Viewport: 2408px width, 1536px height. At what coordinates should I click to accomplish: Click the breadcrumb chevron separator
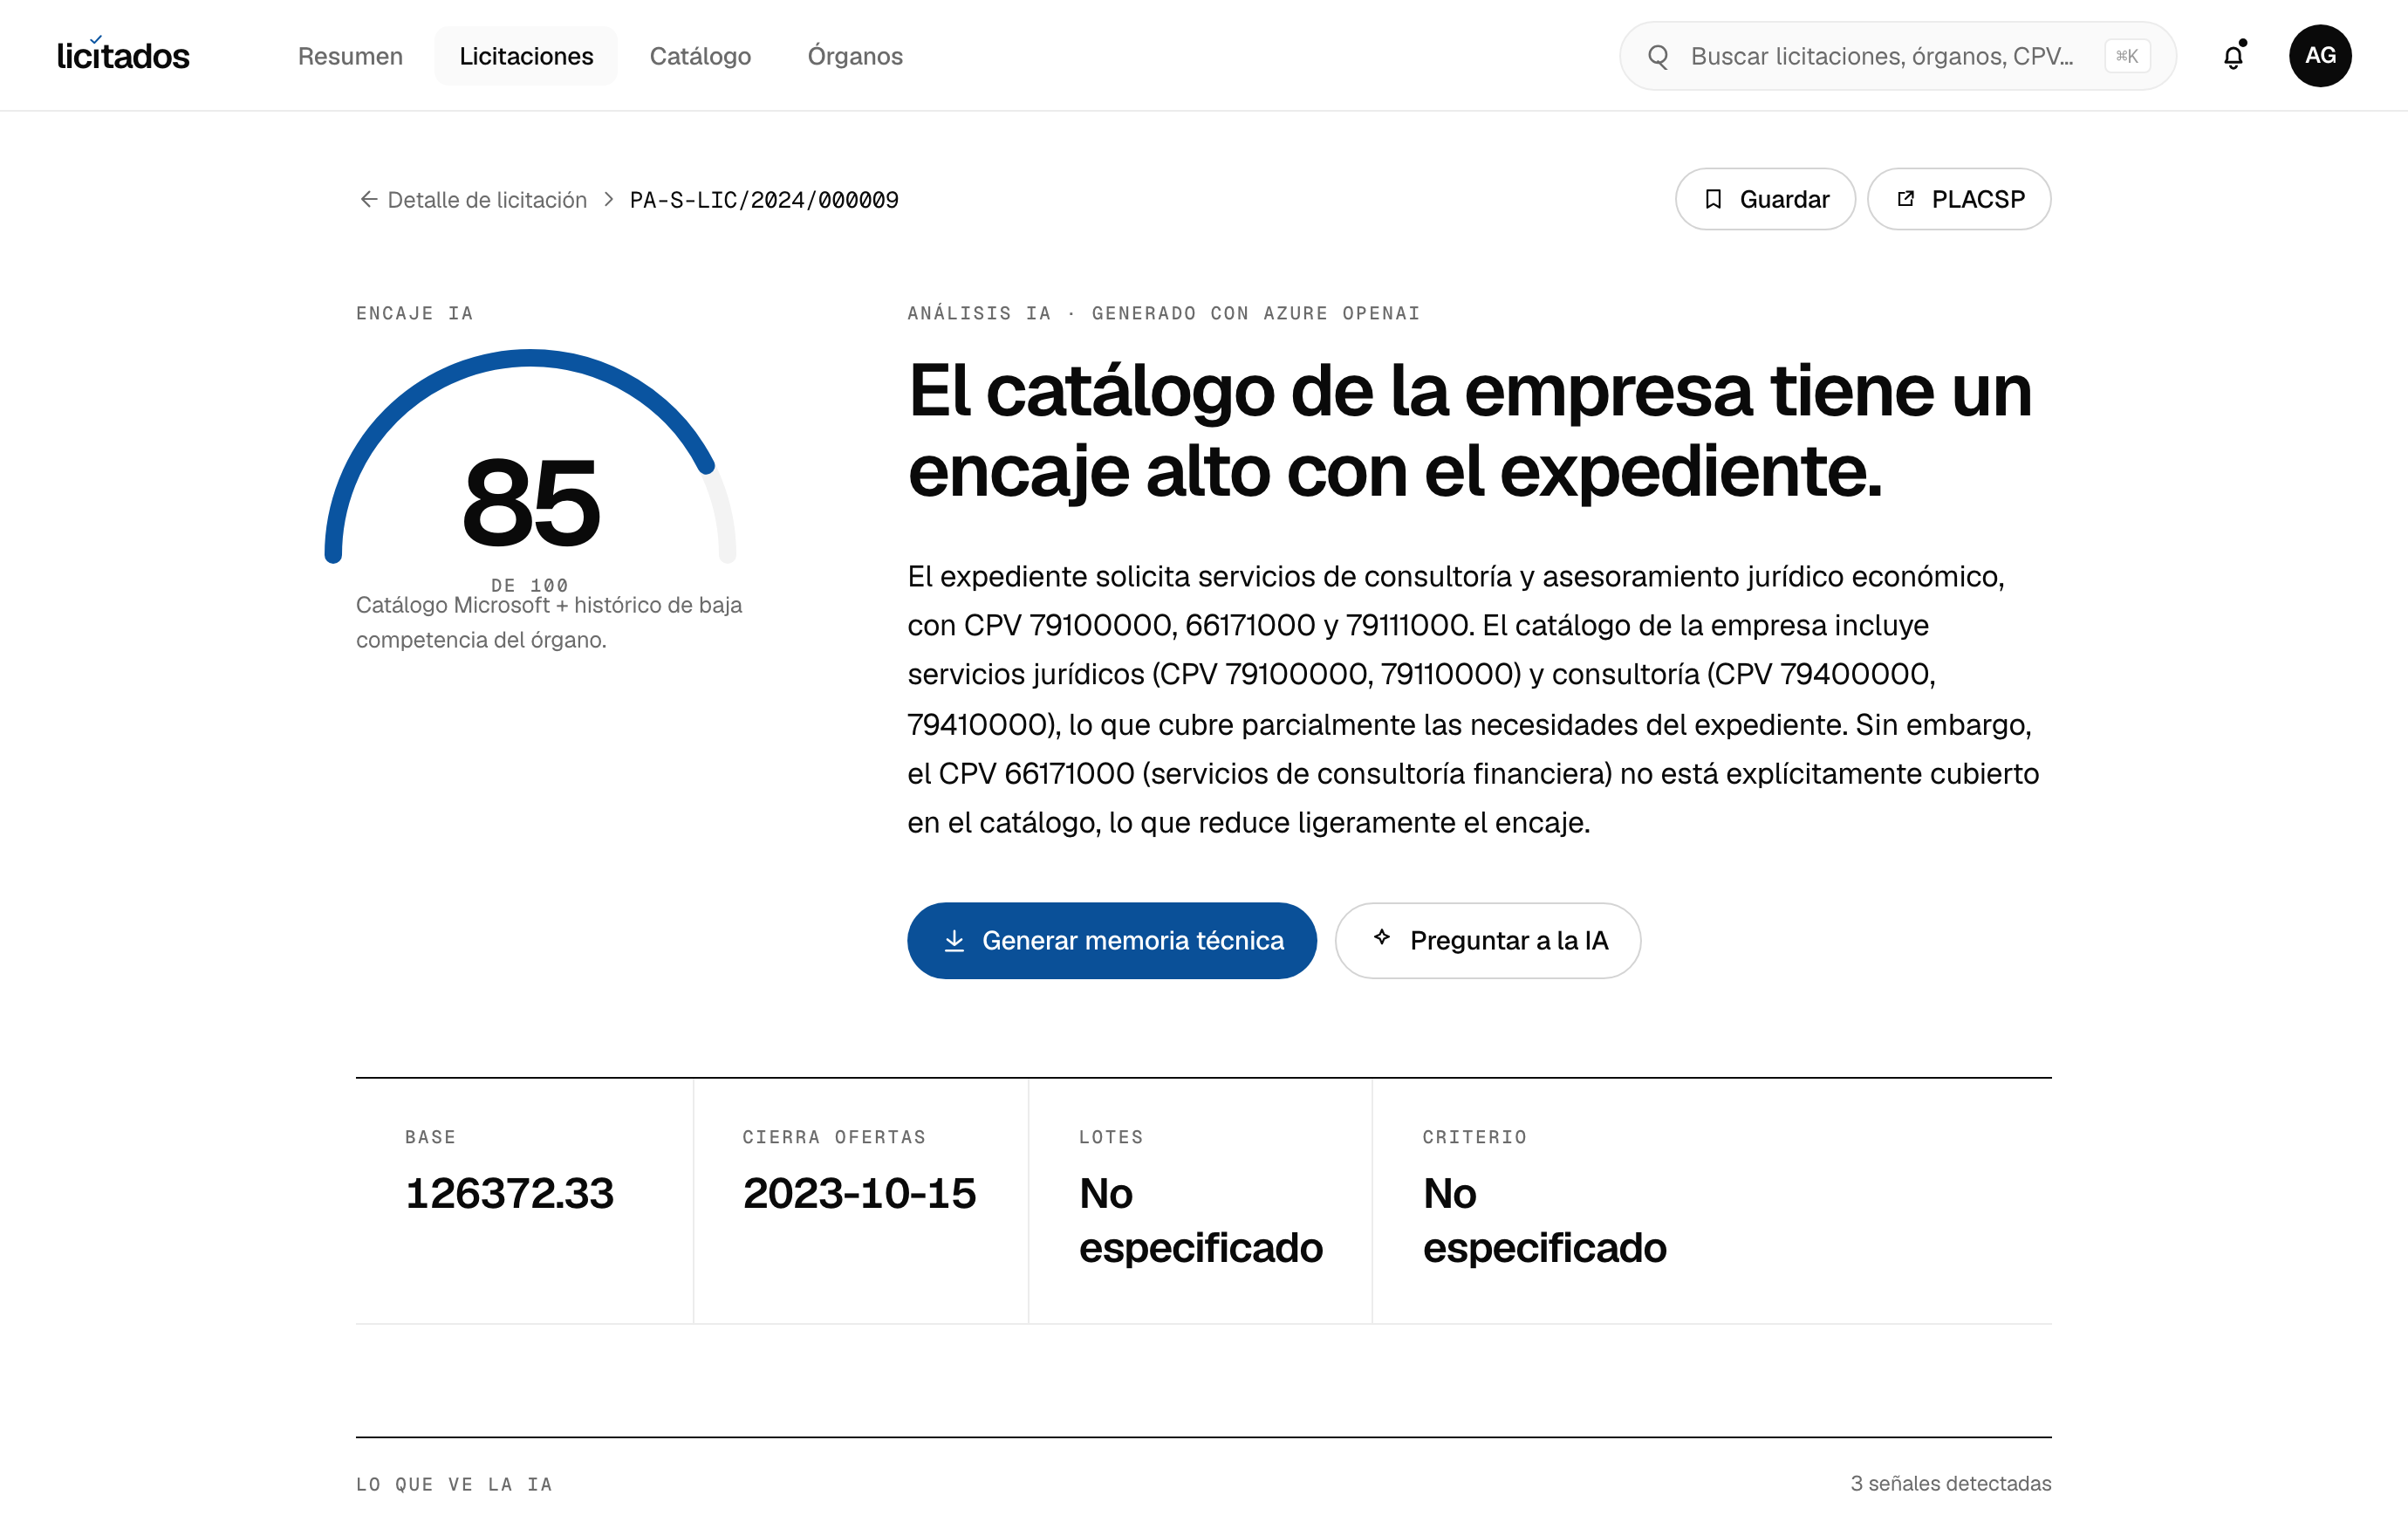(608, 199)
